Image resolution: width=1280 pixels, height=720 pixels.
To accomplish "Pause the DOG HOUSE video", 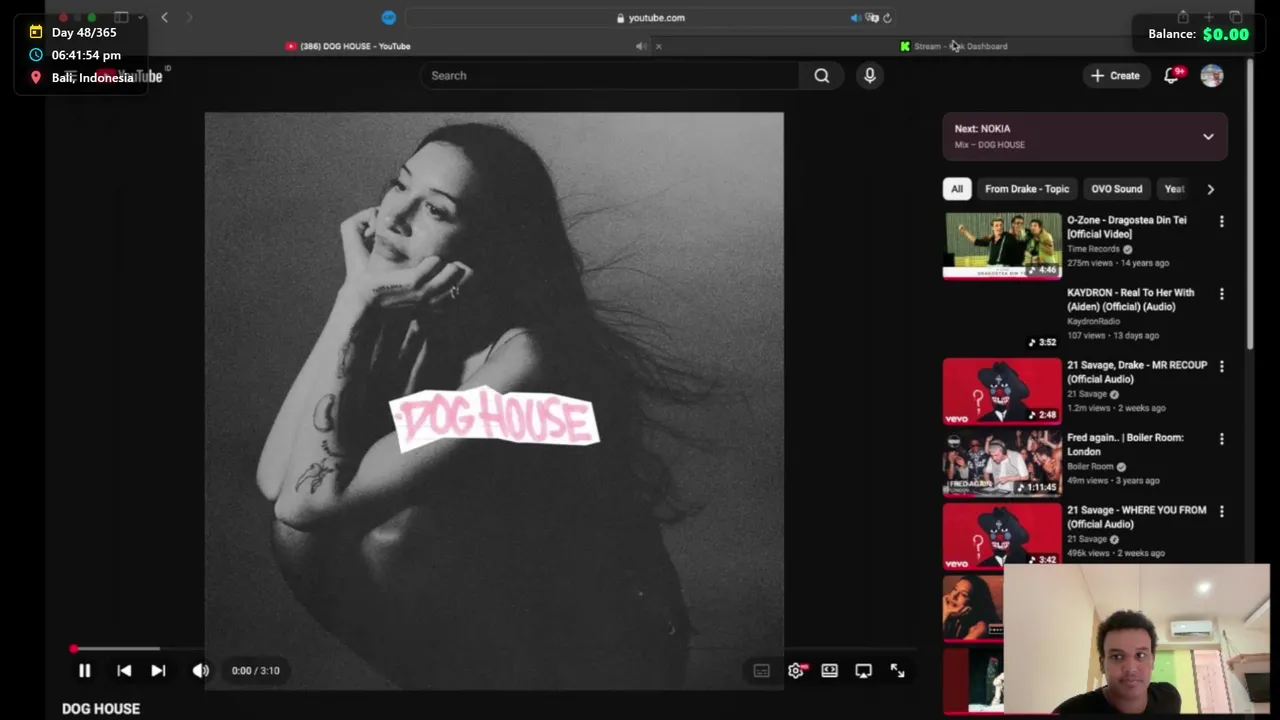I will coord(85,671).
